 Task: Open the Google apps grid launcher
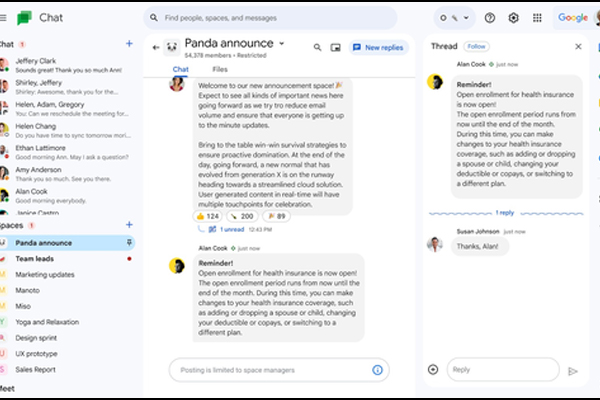[x=538, y=18]
